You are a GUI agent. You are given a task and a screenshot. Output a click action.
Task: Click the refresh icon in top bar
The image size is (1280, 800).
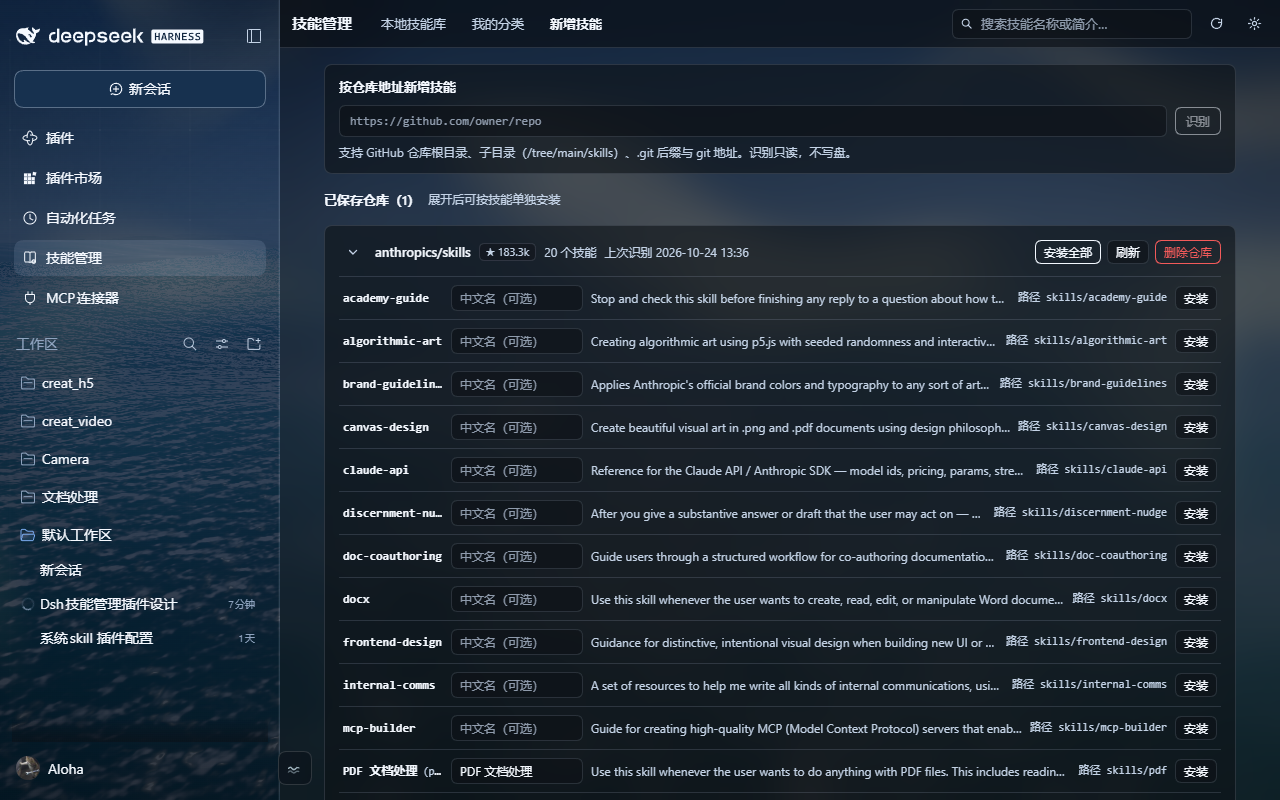(x=1217, y=24)
